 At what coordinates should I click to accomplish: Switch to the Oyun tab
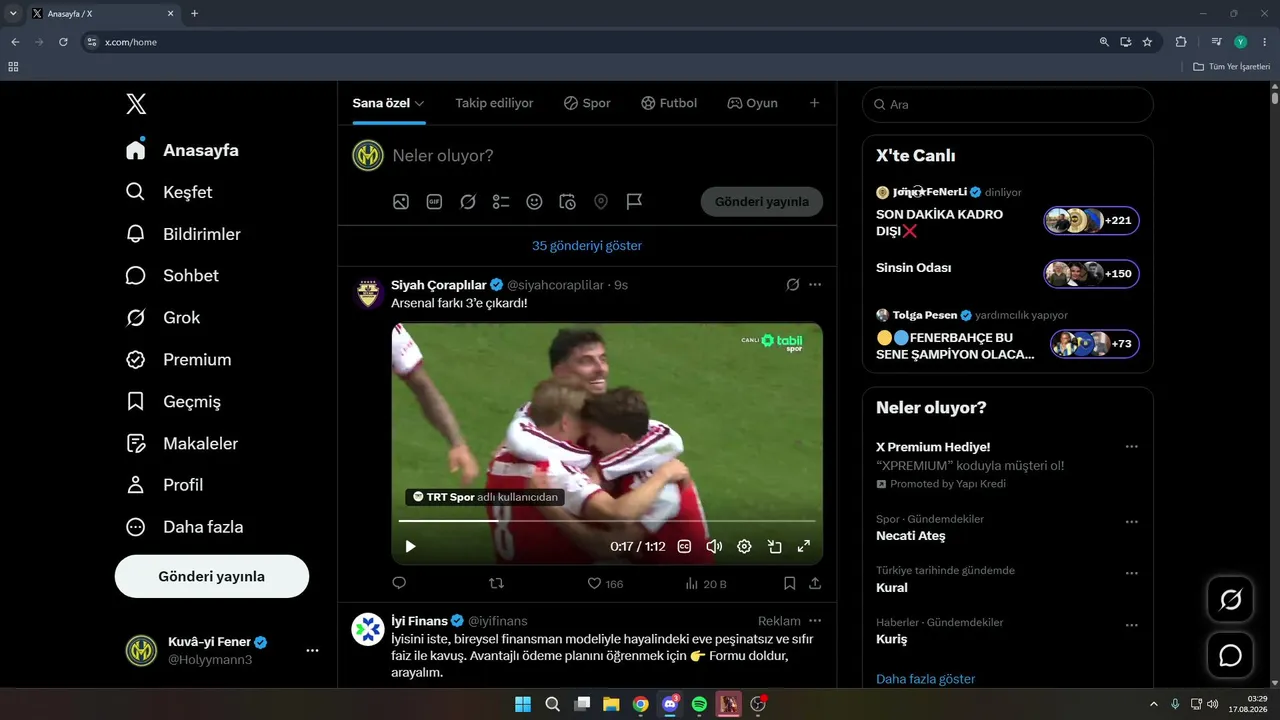tap(752, 103)
